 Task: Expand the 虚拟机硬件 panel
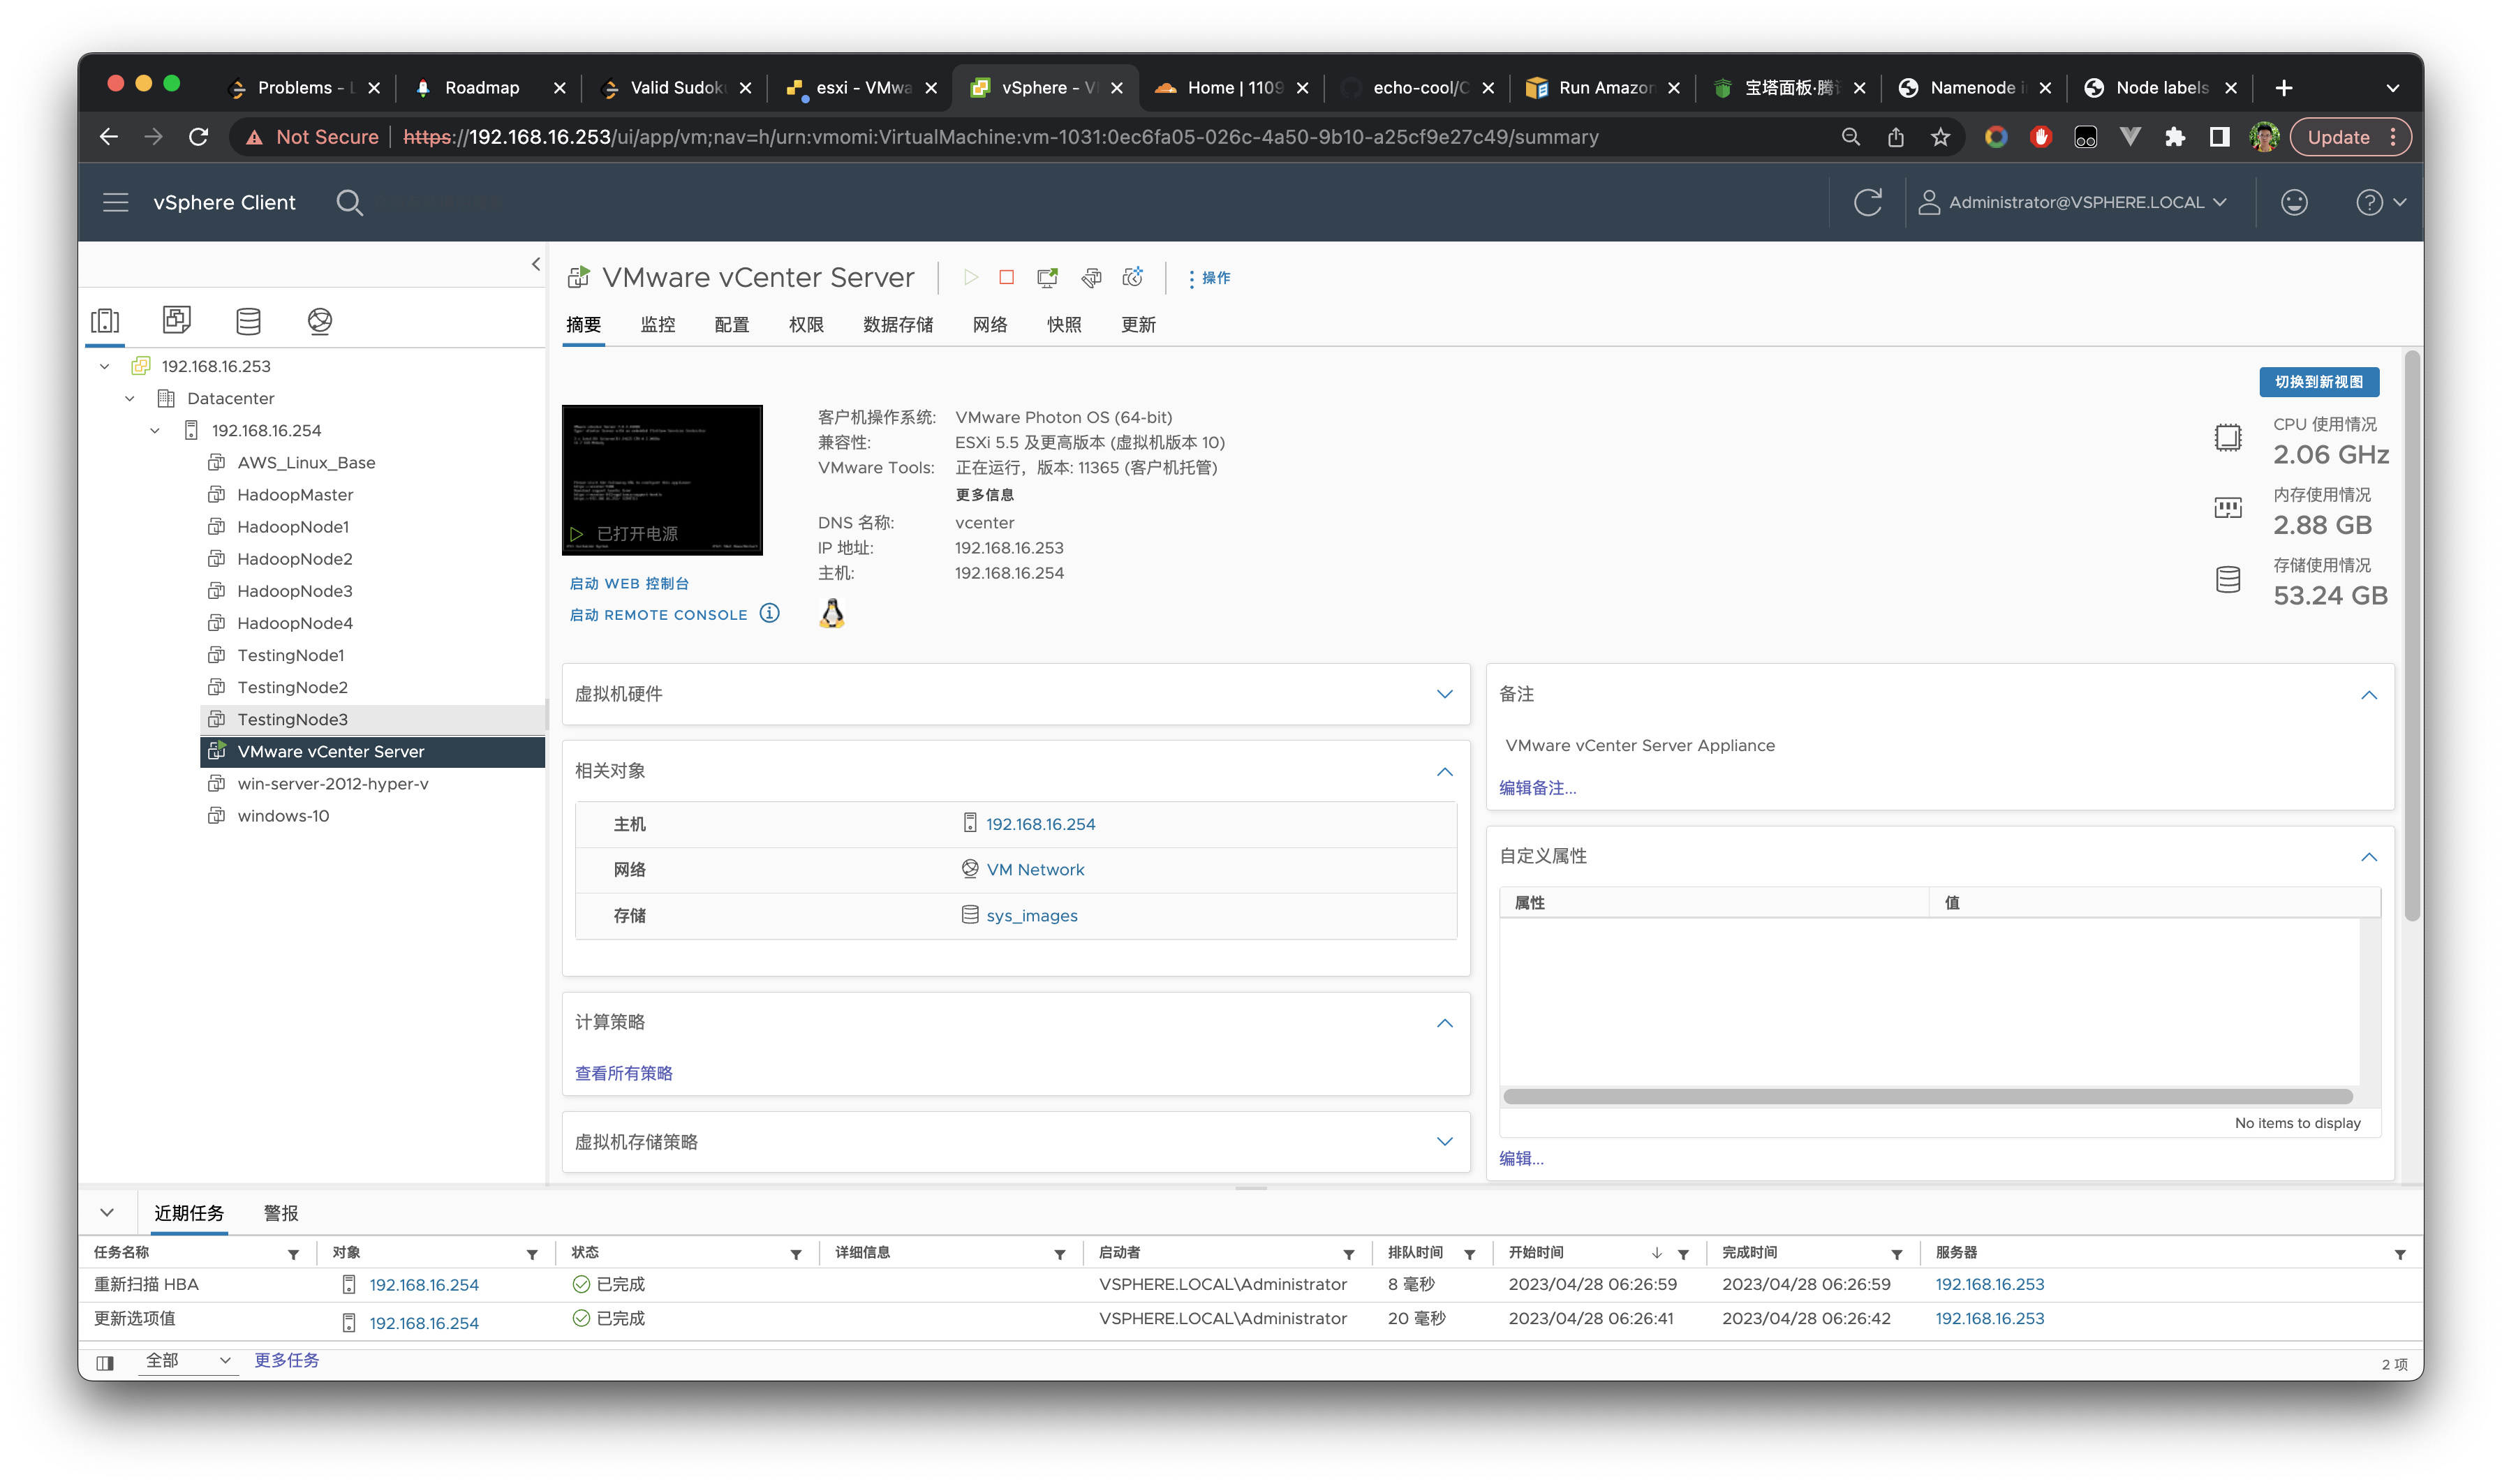[1444, 694]
